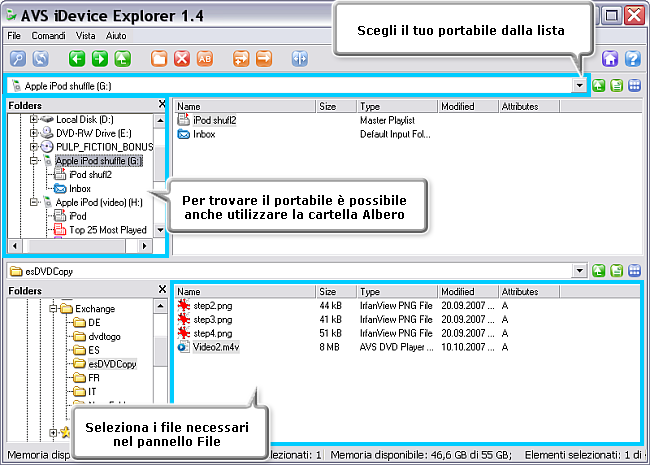
Task: Click upper panel list view icon
Action: [x=616, y=86]
